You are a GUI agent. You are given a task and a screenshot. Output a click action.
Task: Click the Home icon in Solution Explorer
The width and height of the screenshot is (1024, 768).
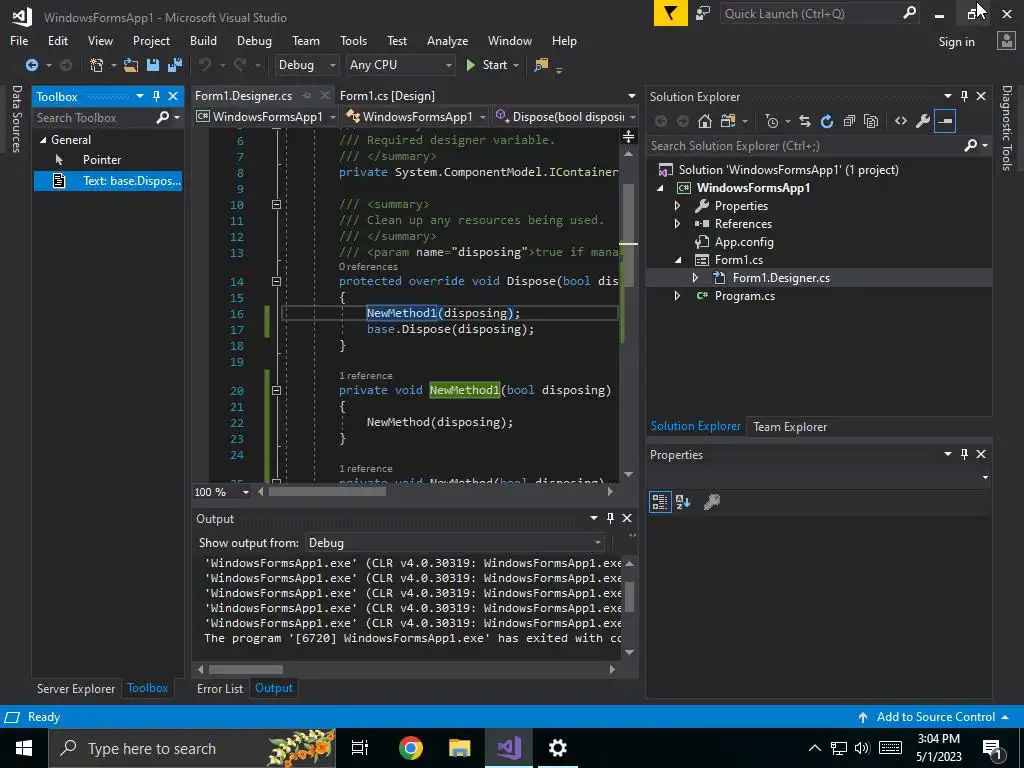[705, 121]
